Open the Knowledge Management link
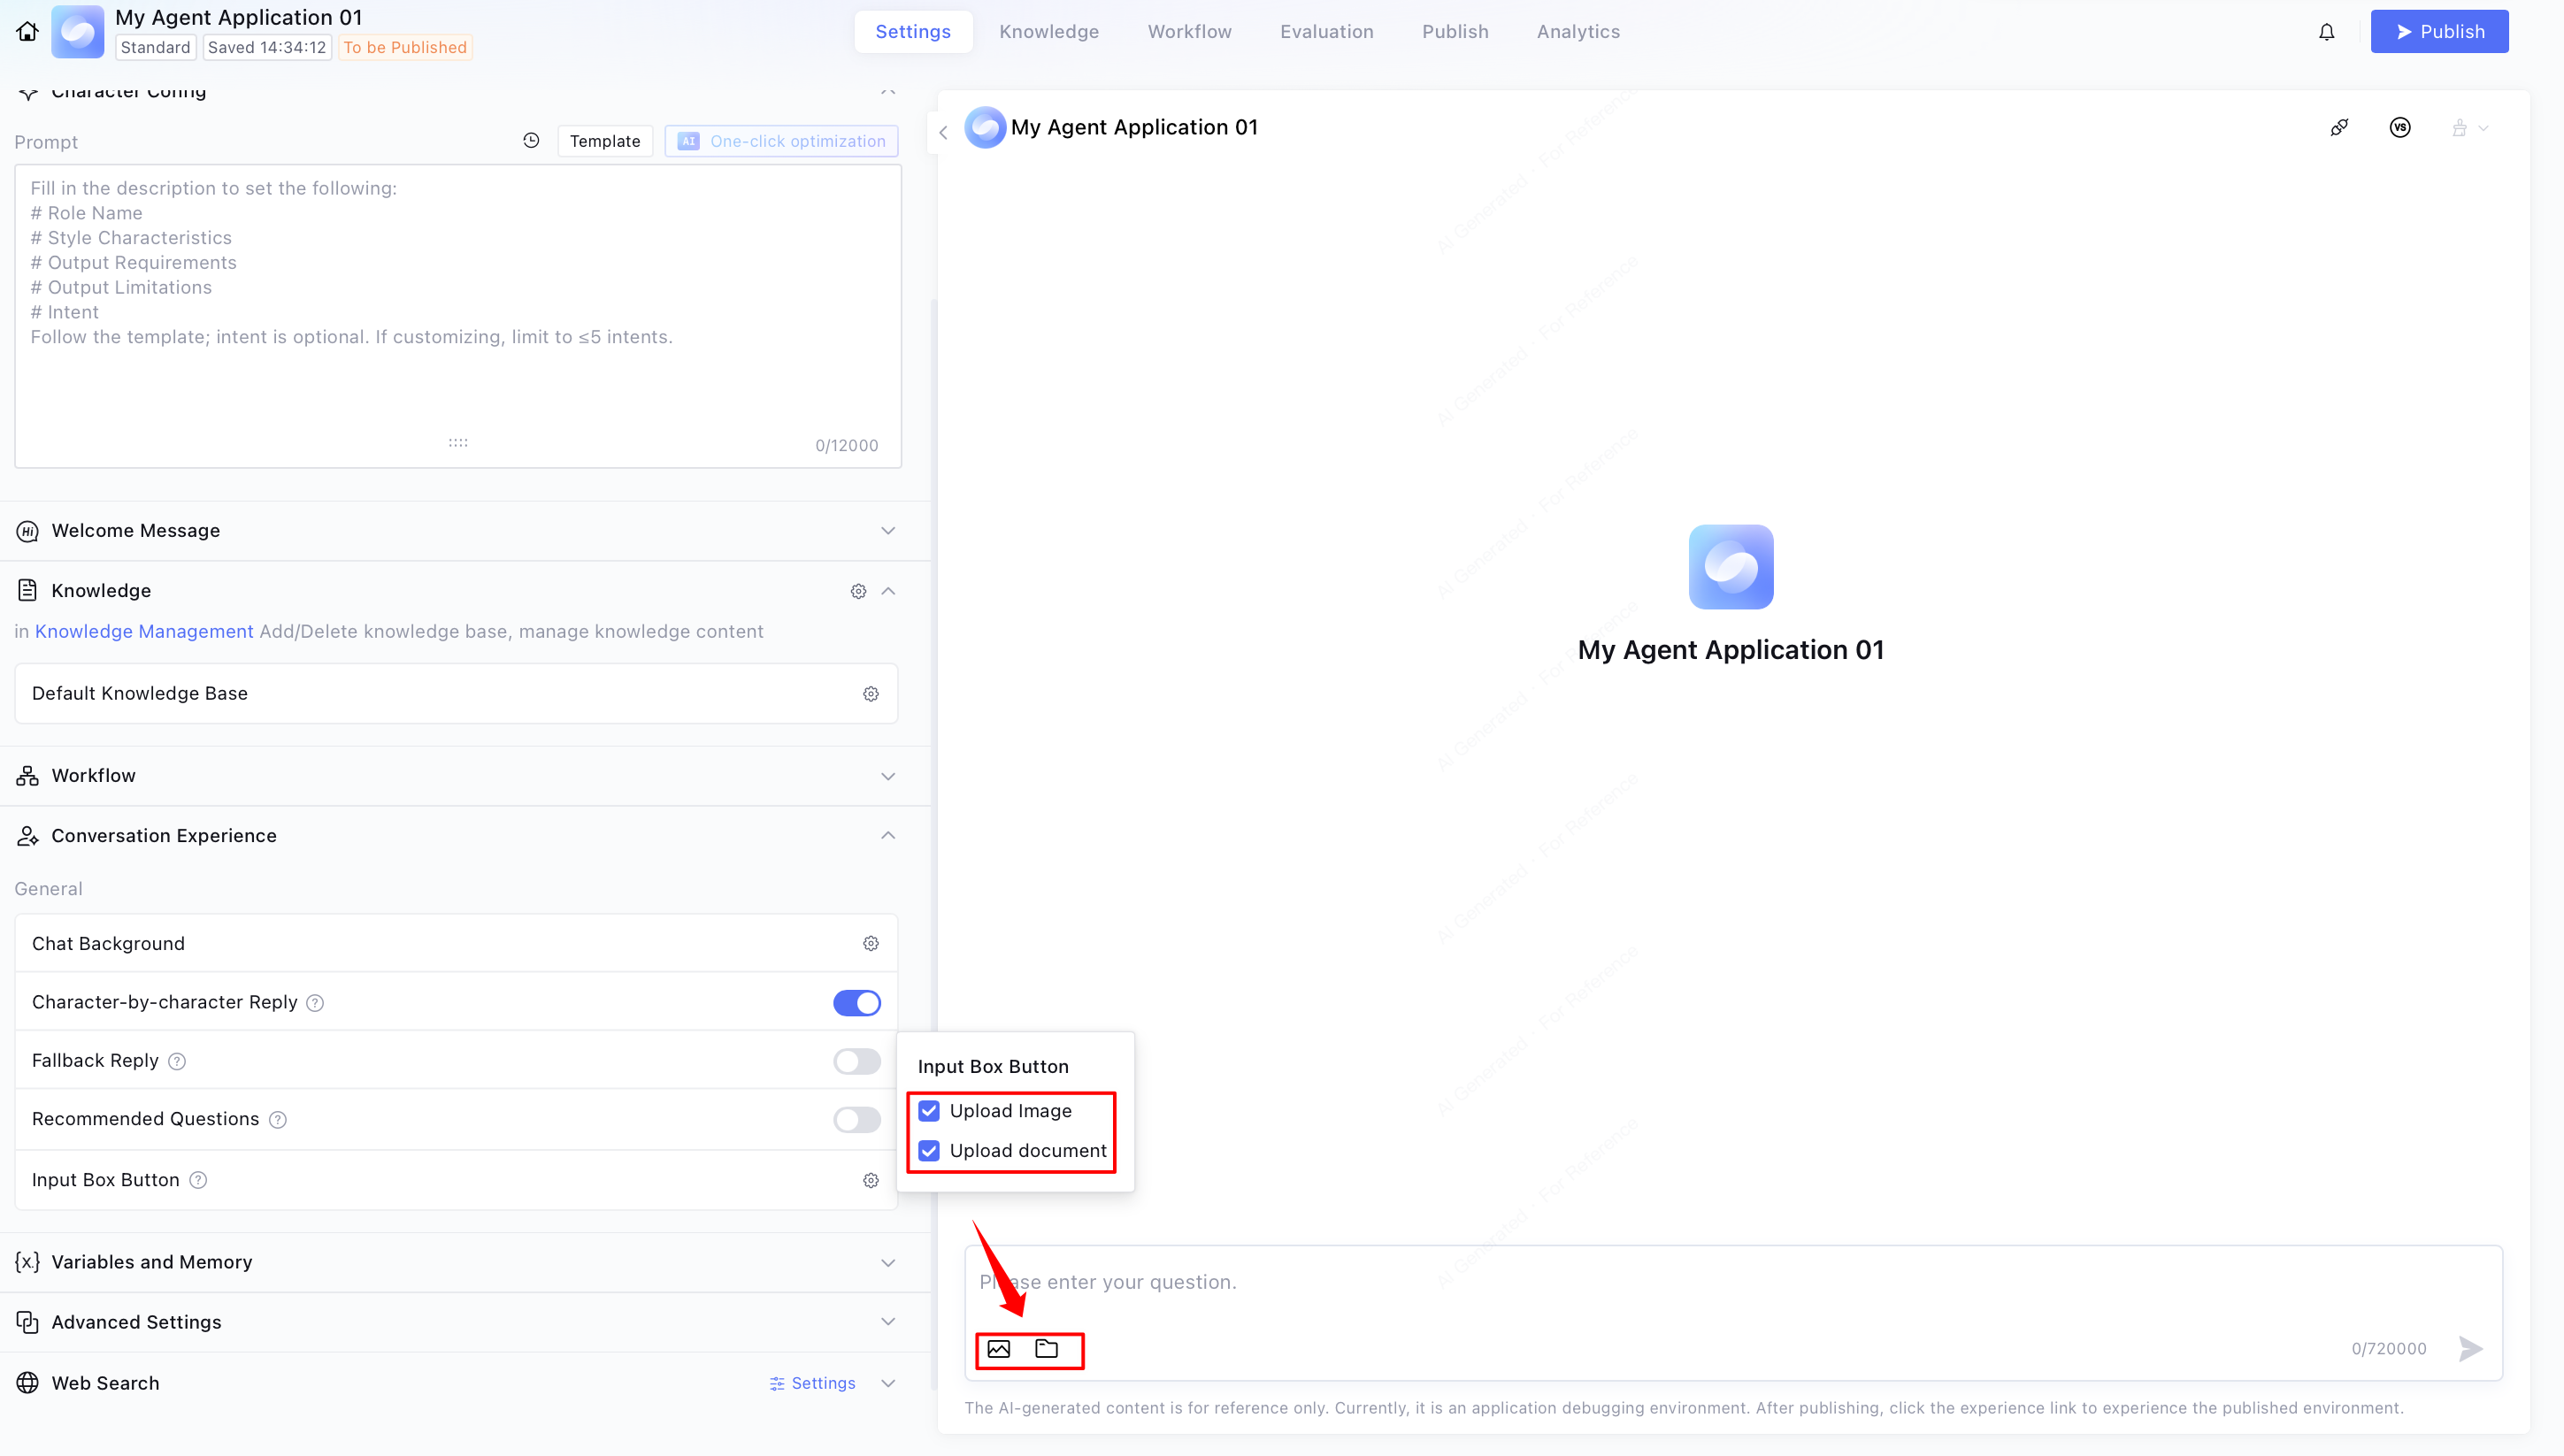 [144, 632]
